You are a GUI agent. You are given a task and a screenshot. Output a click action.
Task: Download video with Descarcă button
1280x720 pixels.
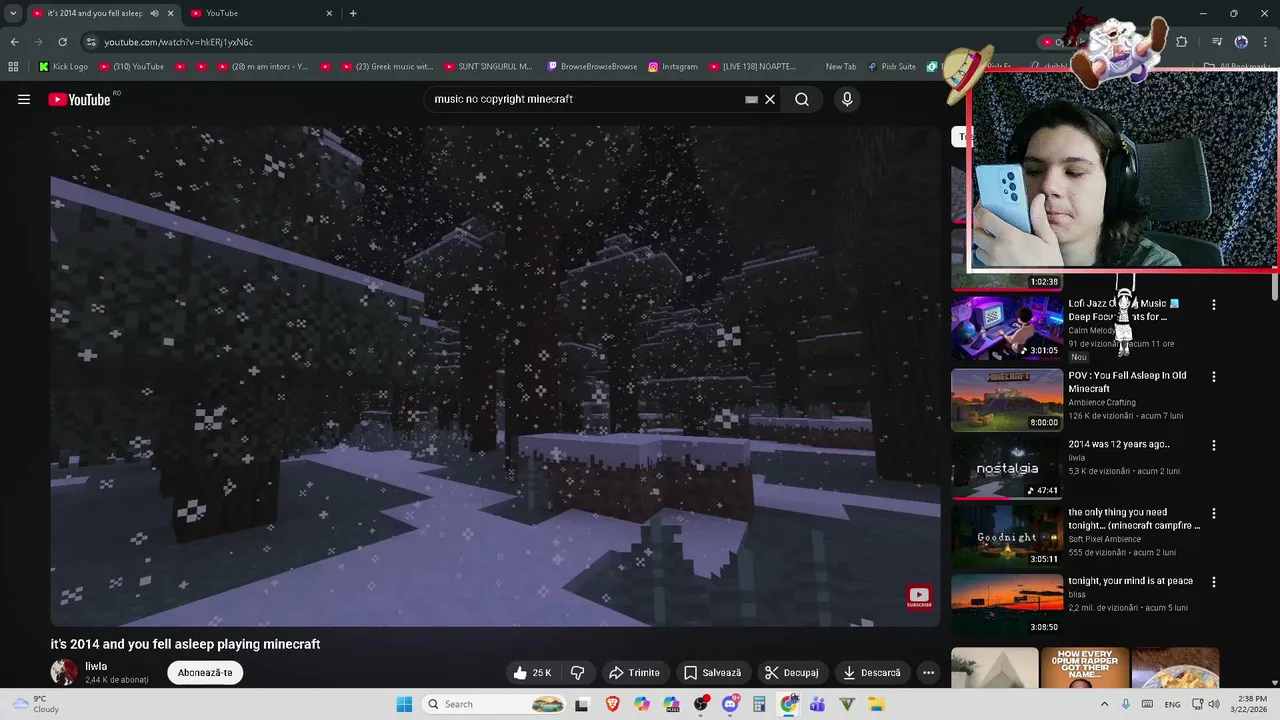(872, 673)
